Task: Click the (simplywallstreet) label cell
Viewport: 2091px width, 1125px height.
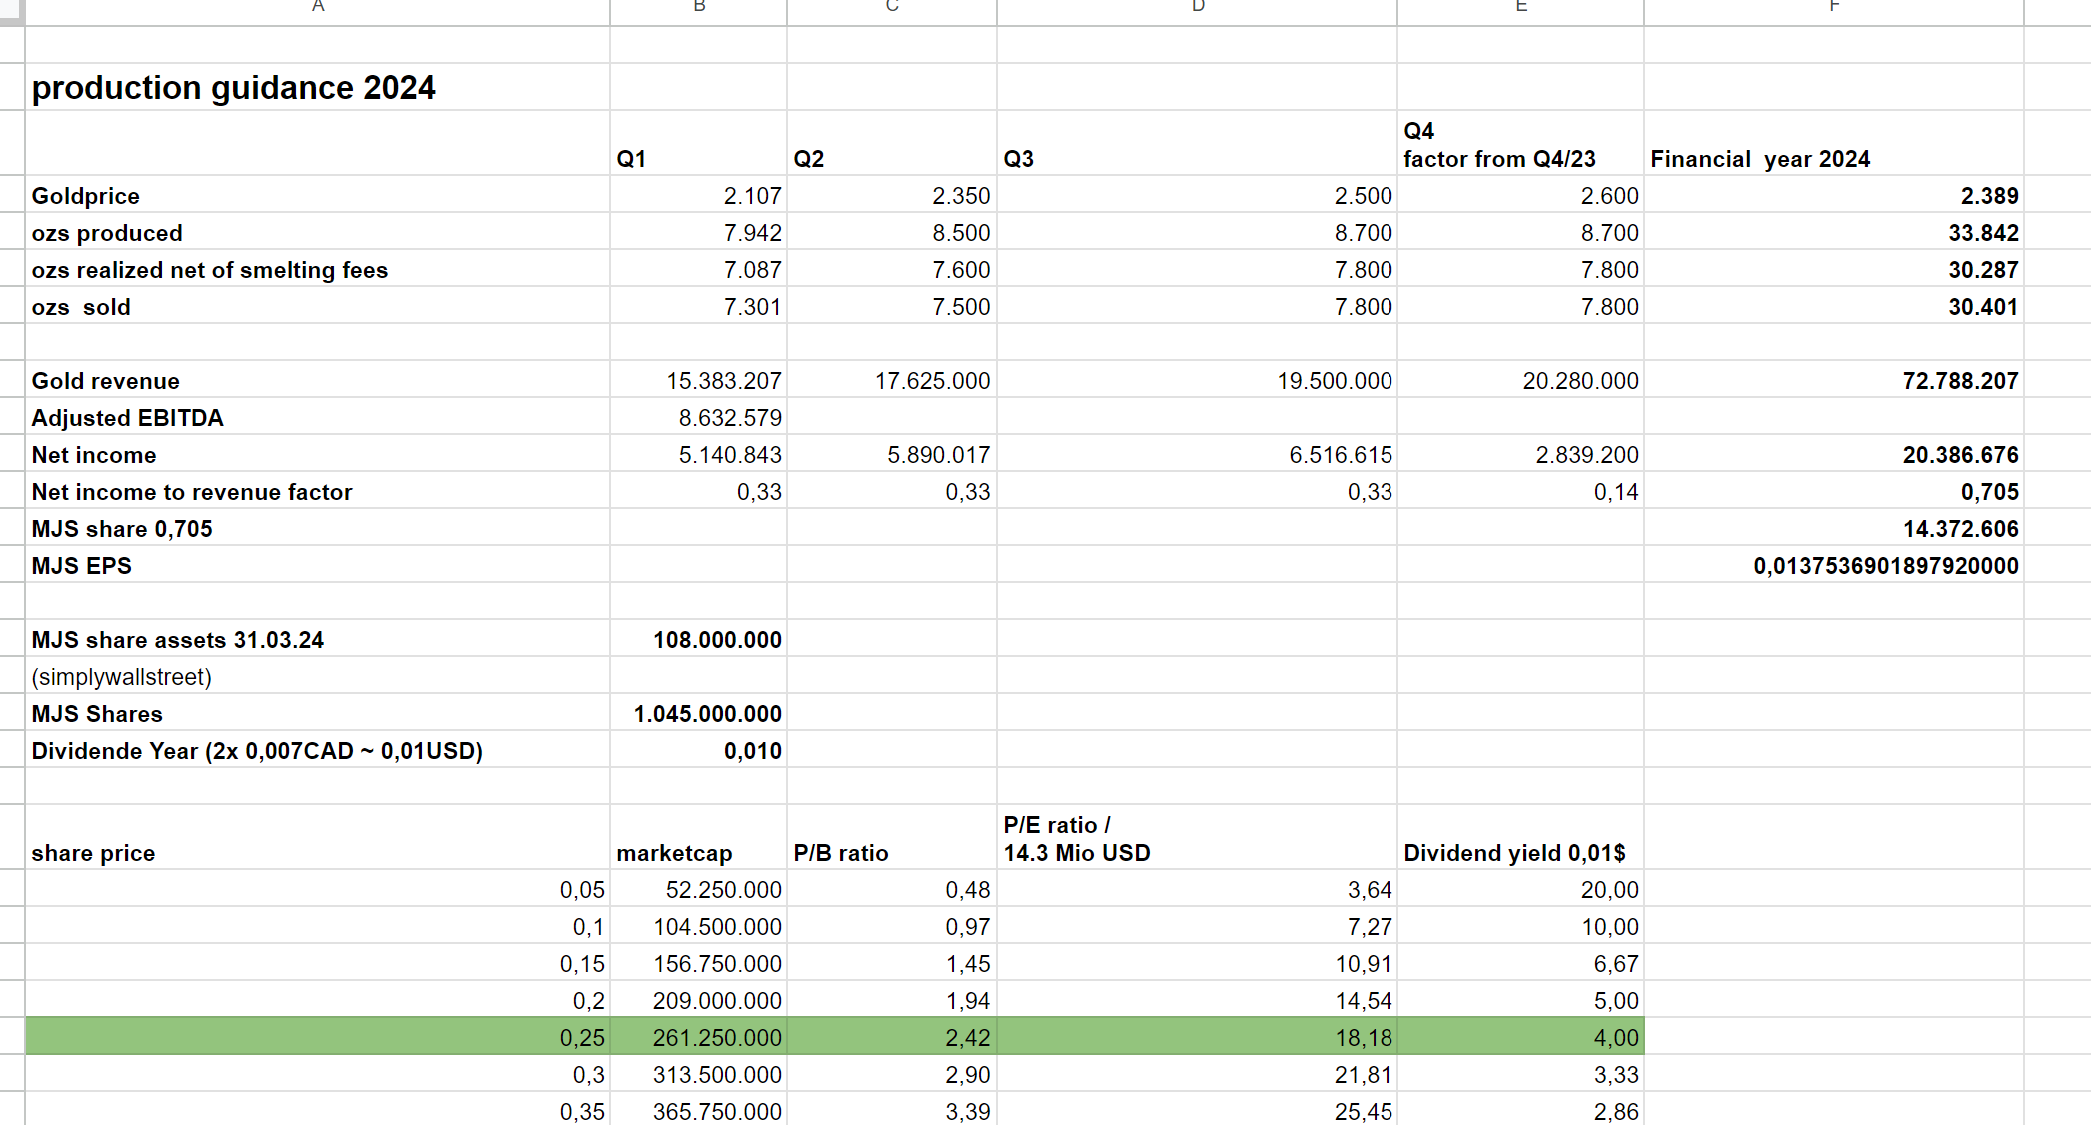Action: tap(121, 677)
